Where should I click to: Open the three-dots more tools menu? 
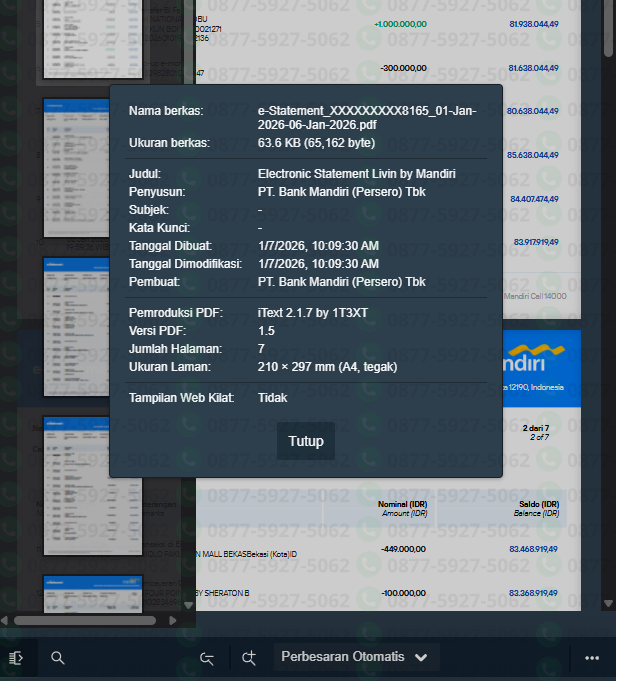[x=592, y=658]
